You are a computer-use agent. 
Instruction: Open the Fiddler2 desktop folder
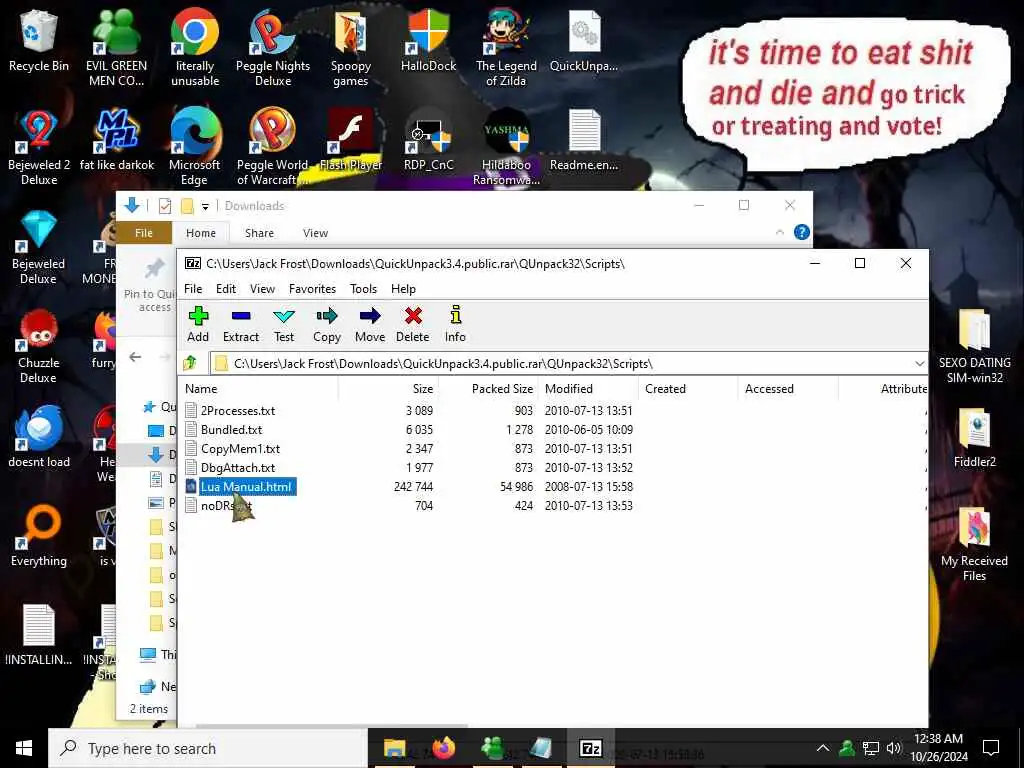974,438
